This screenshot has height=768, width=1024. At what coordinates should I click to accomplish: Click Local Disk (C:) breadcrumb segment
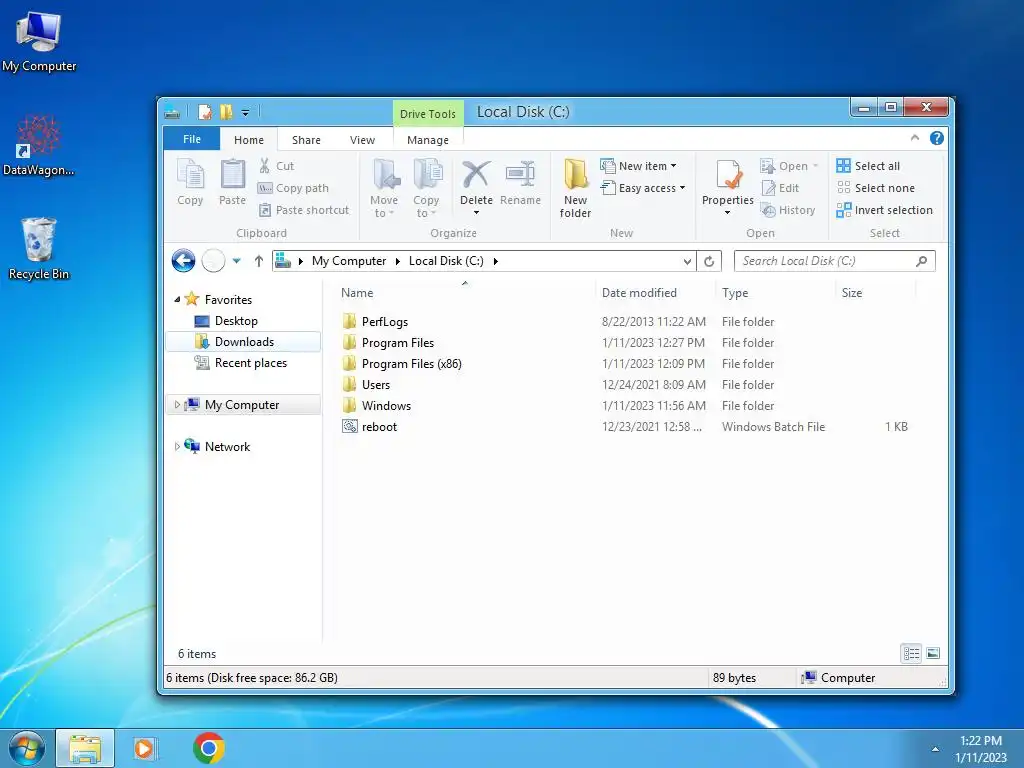click(446, 261)
